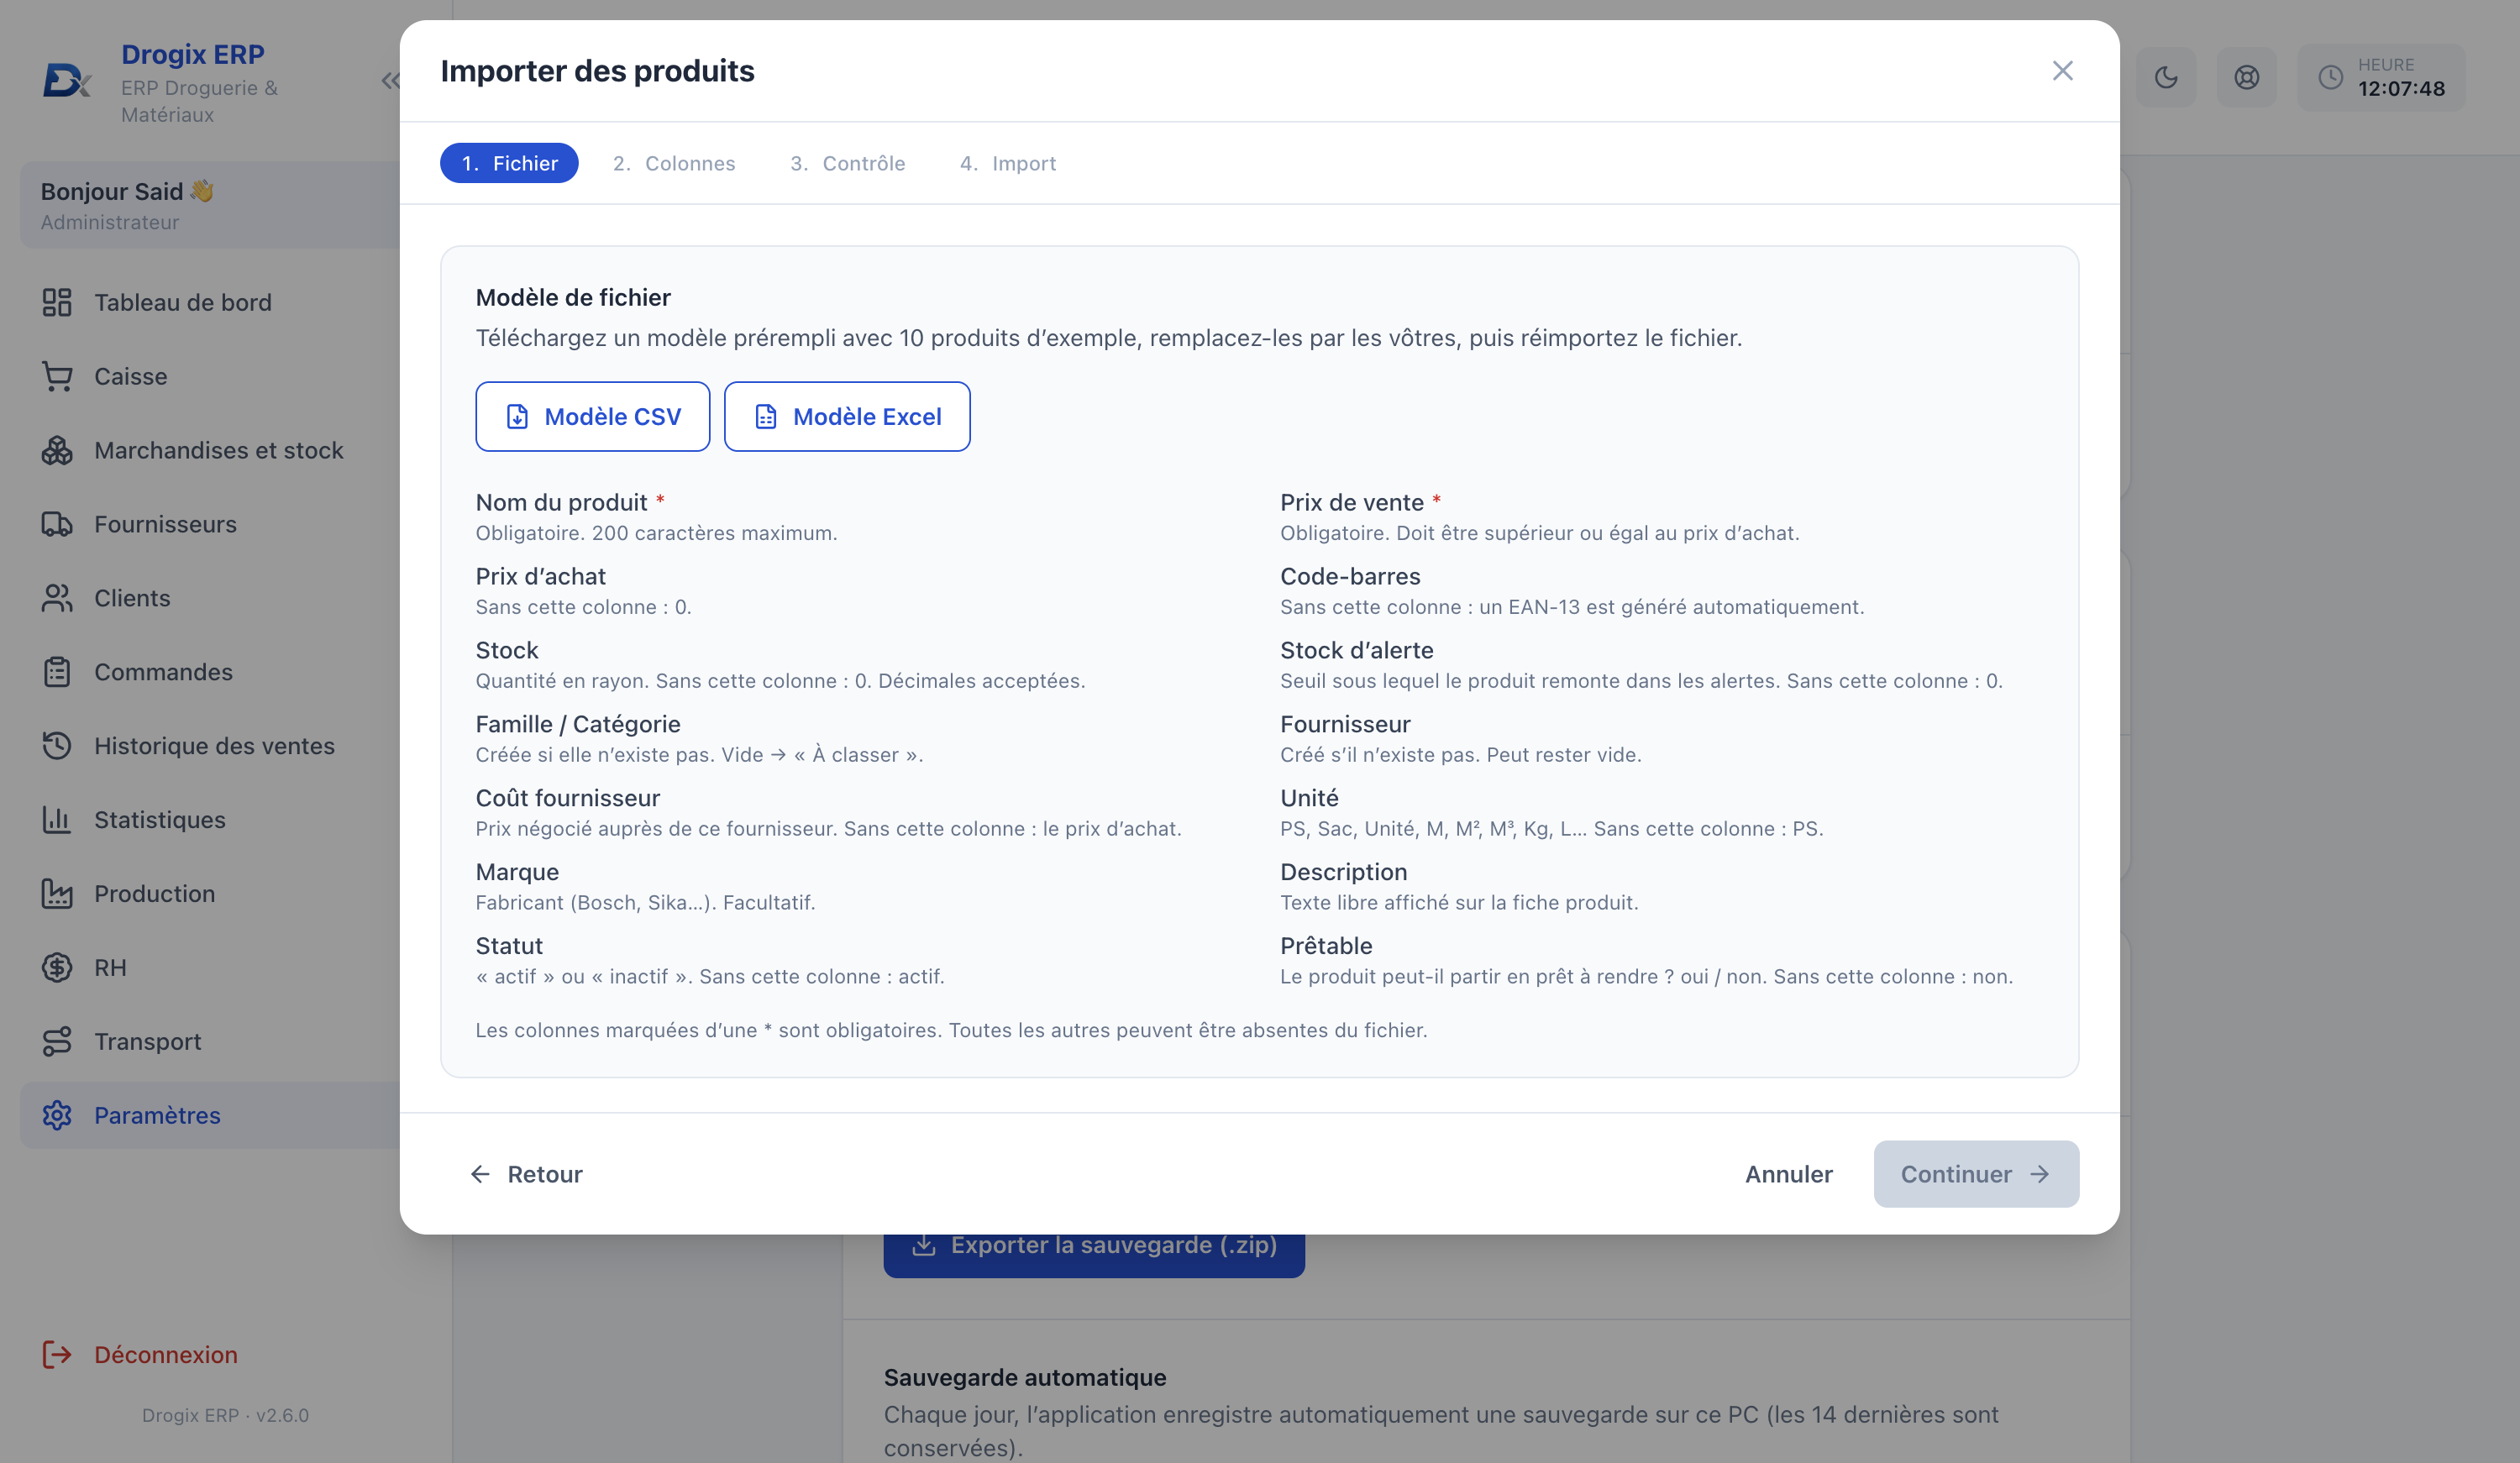Screen dimensions: 2520x1463
Task: Click the 'Prix de vente' field label
Action: (1352, 502)
